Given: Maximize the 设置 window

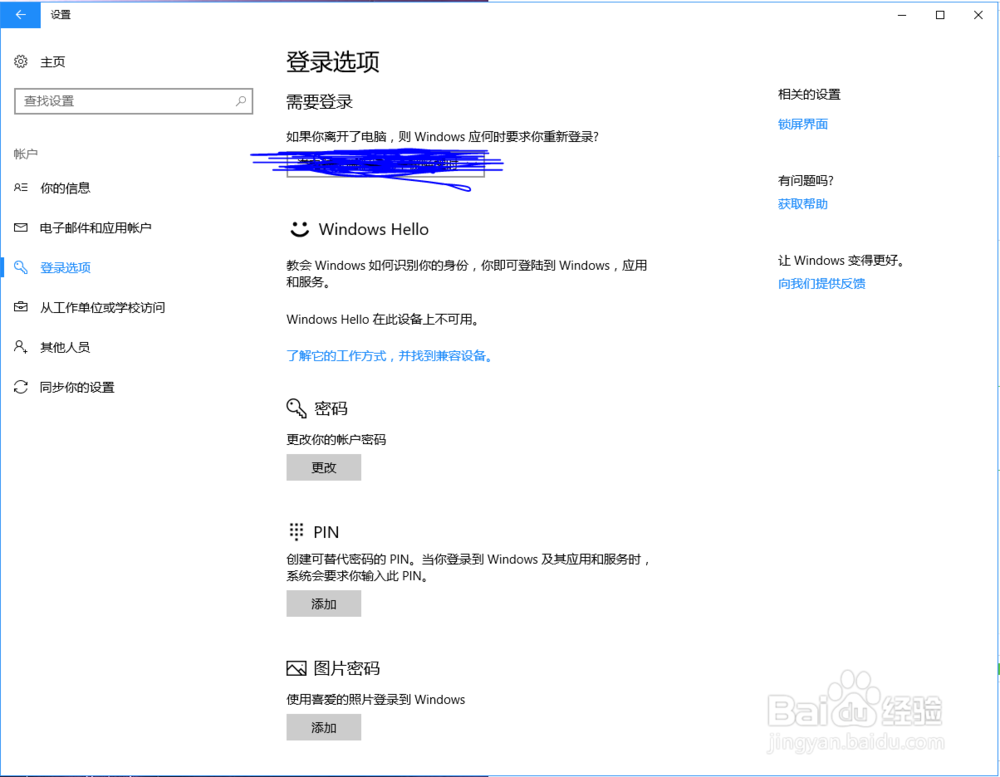Looking at the screenshot, I should tap(940, 15).
